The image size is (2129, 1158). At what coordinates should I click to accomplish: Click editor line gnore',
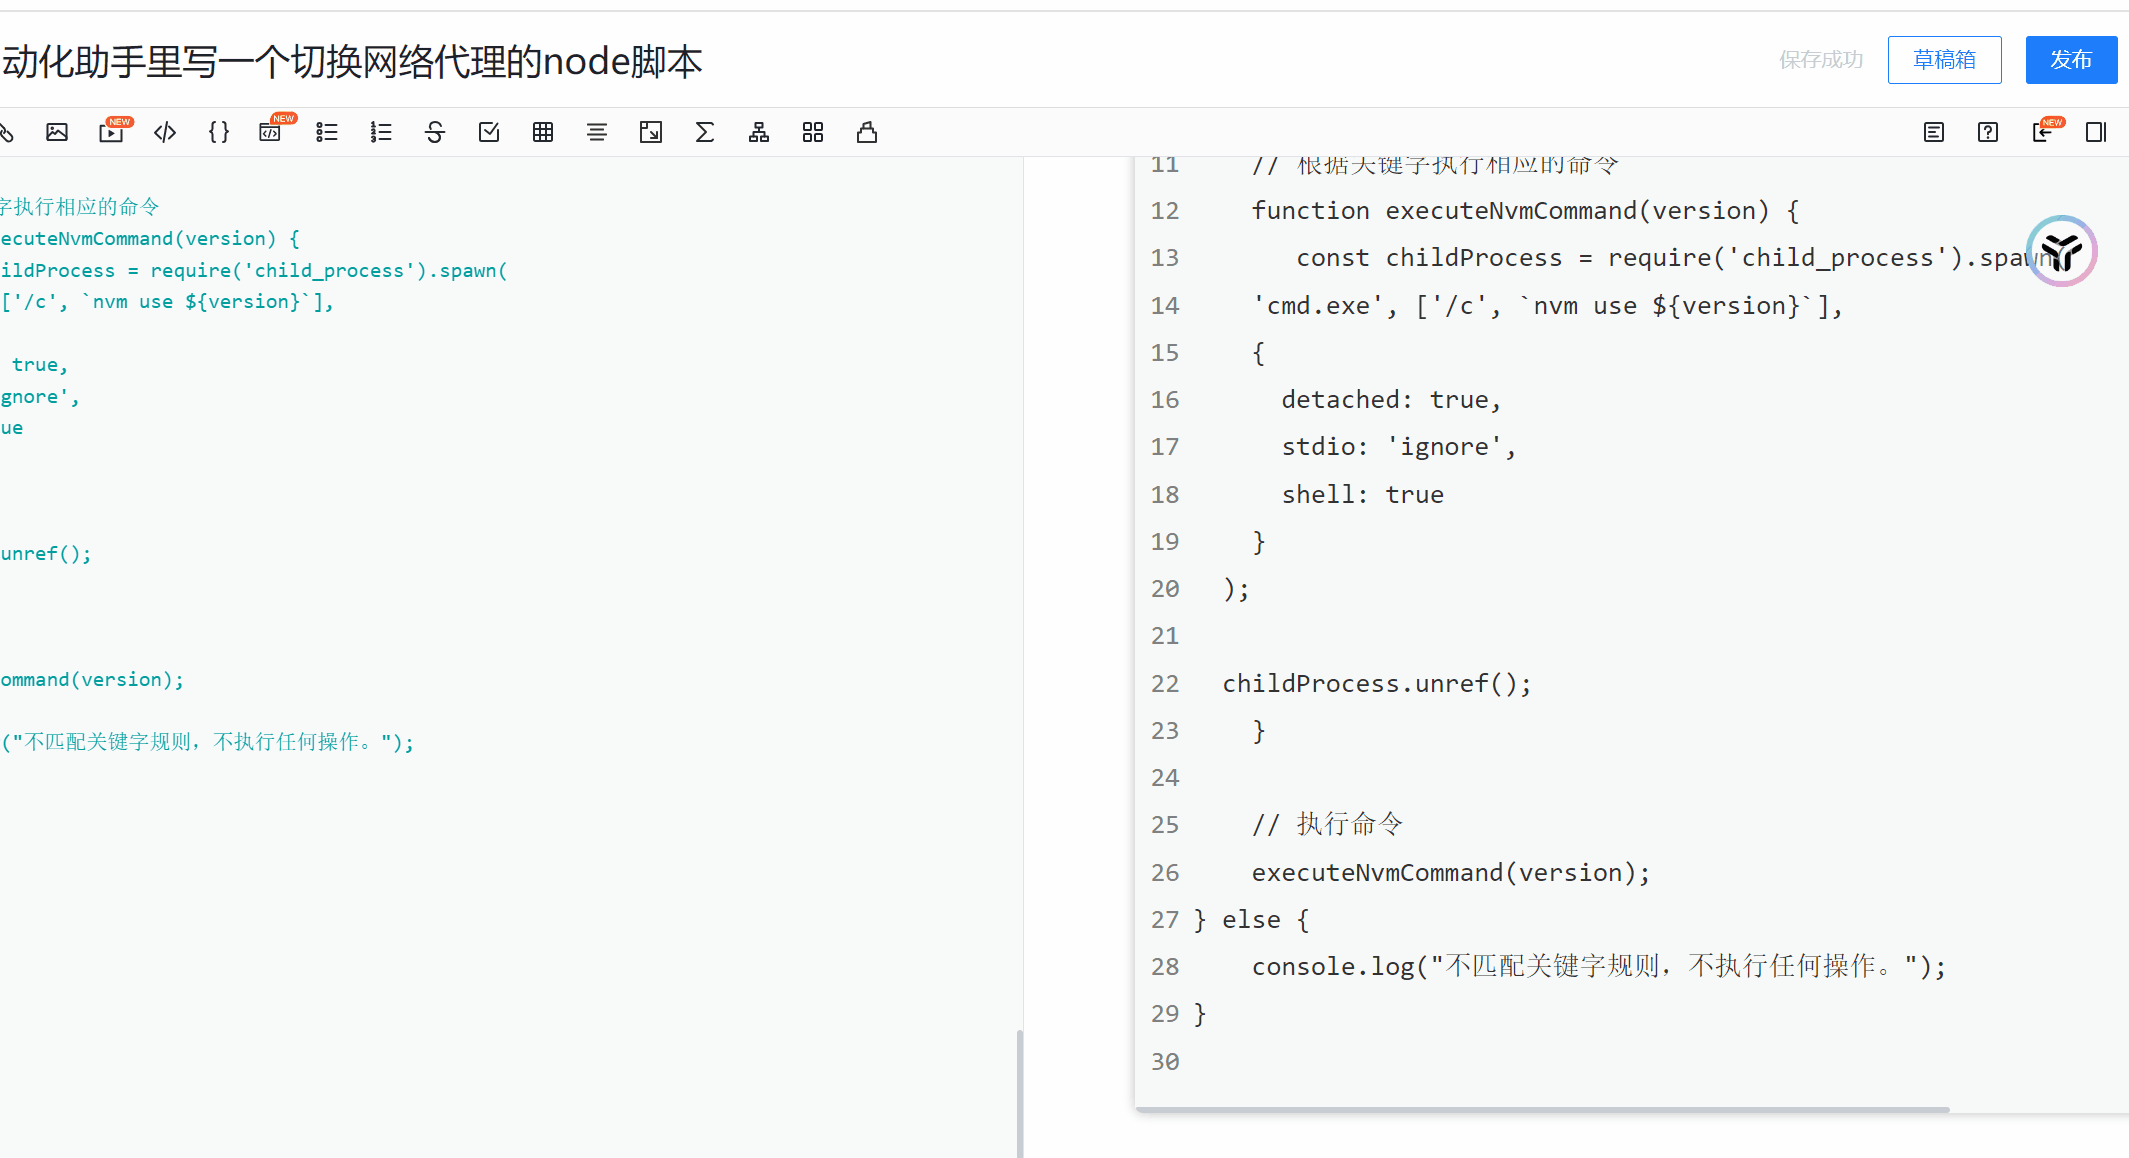(40, 397)
